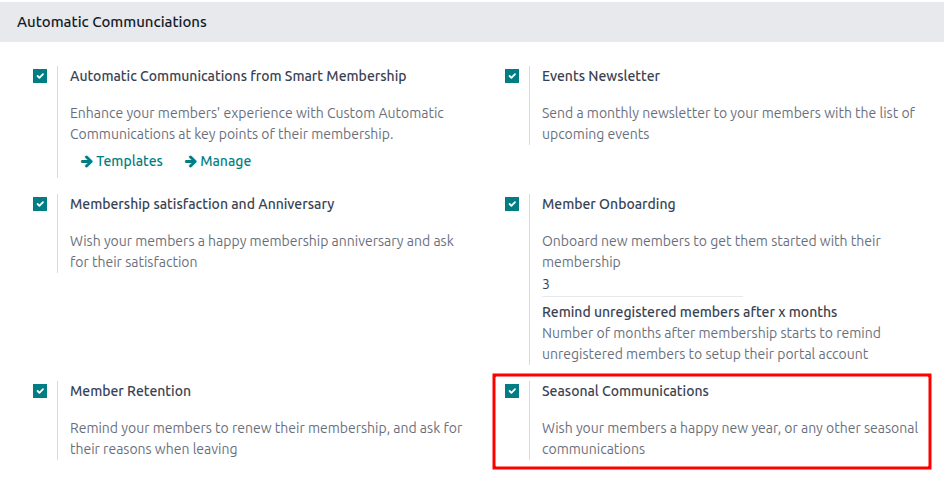Click the arrow icon beside Templates
Image resolution: width=944 pixels, height=490 pixels.
87,161
